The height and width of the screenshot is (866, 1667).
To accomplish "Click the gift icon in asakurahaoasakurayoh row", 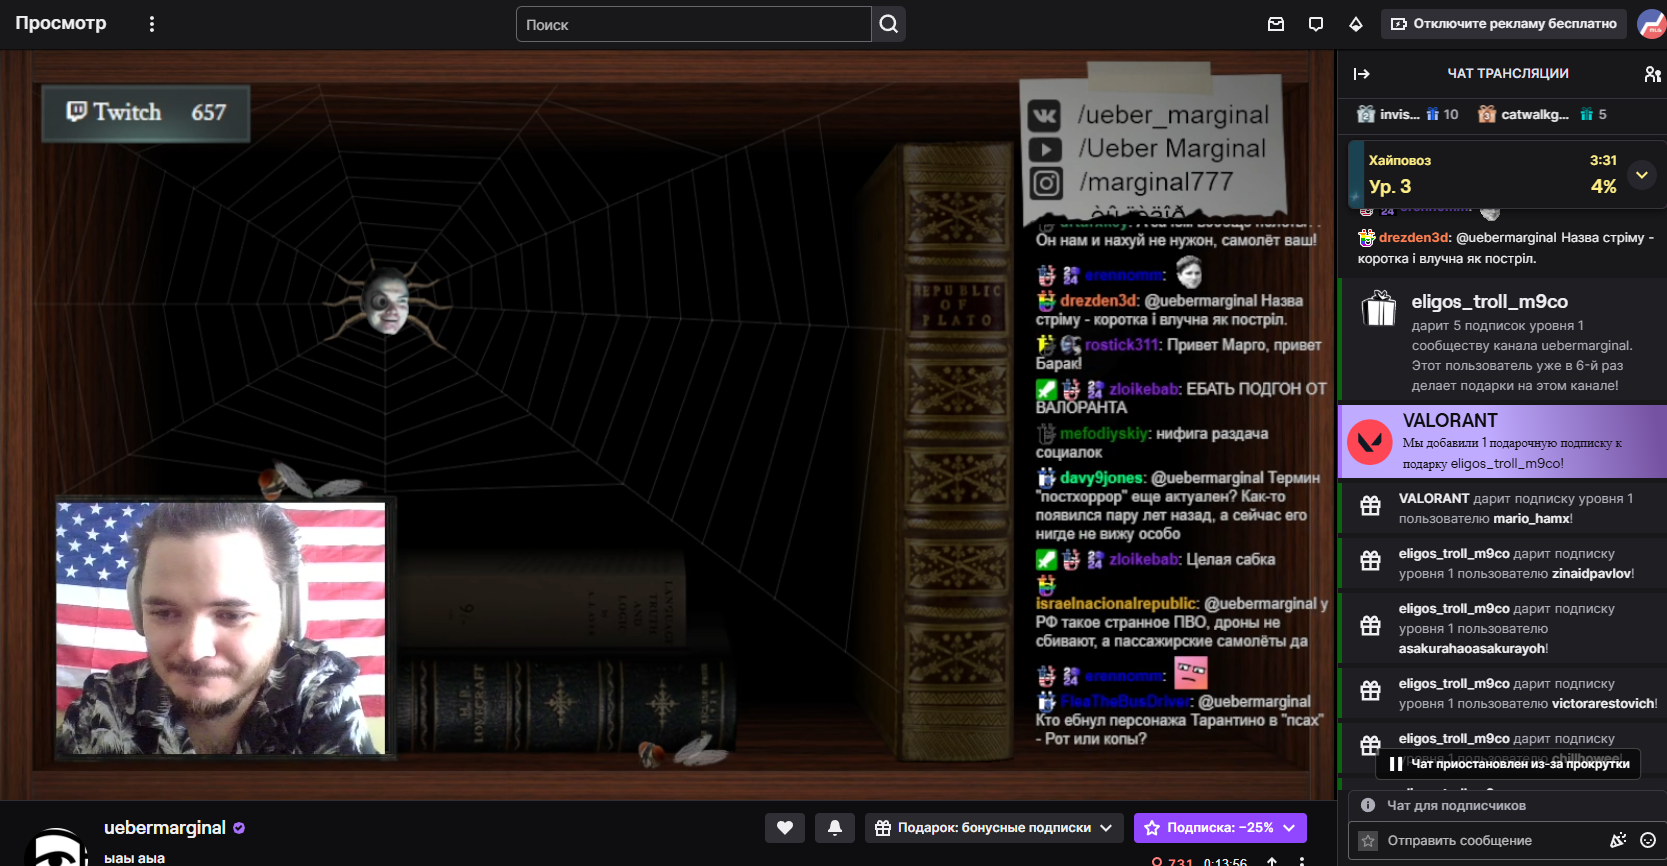I will point(1370,626).
